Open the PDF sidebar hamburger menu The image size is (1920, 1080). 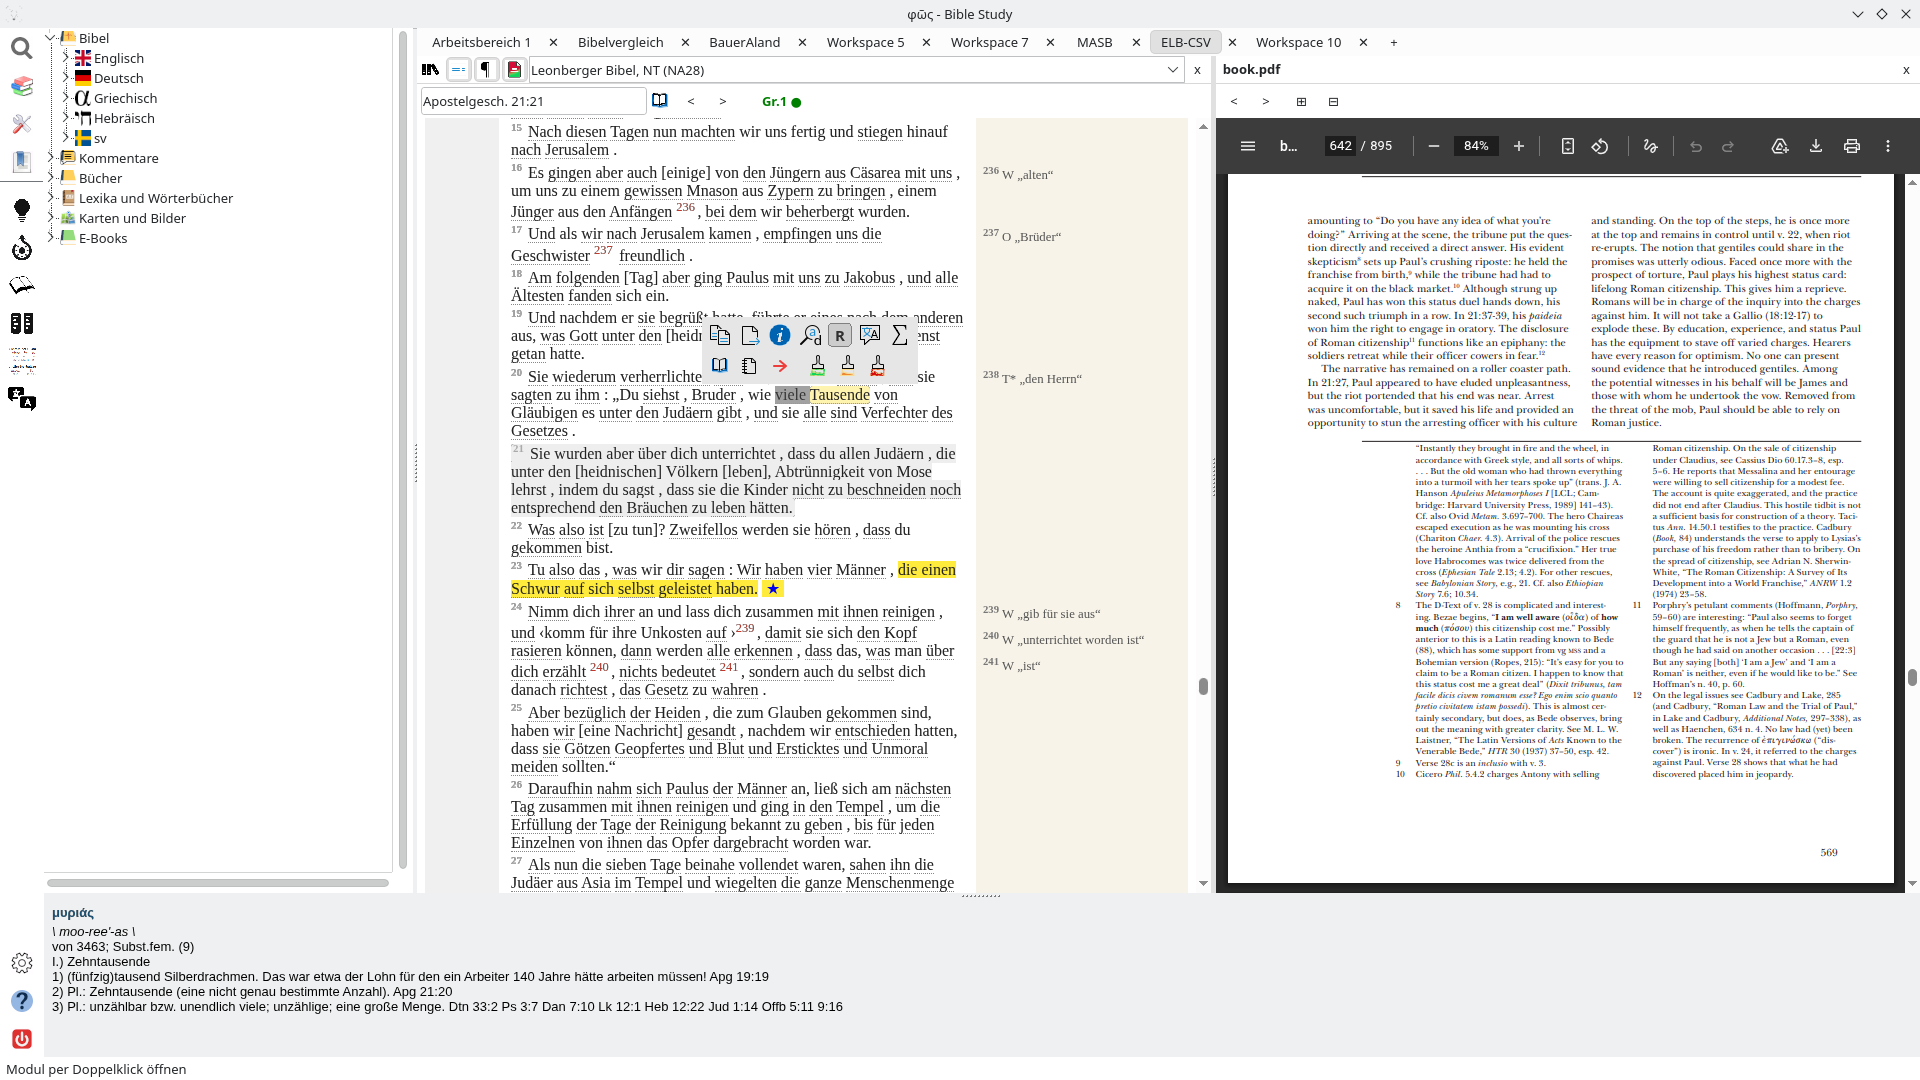pyautogui.click(x=1248, y=146)
